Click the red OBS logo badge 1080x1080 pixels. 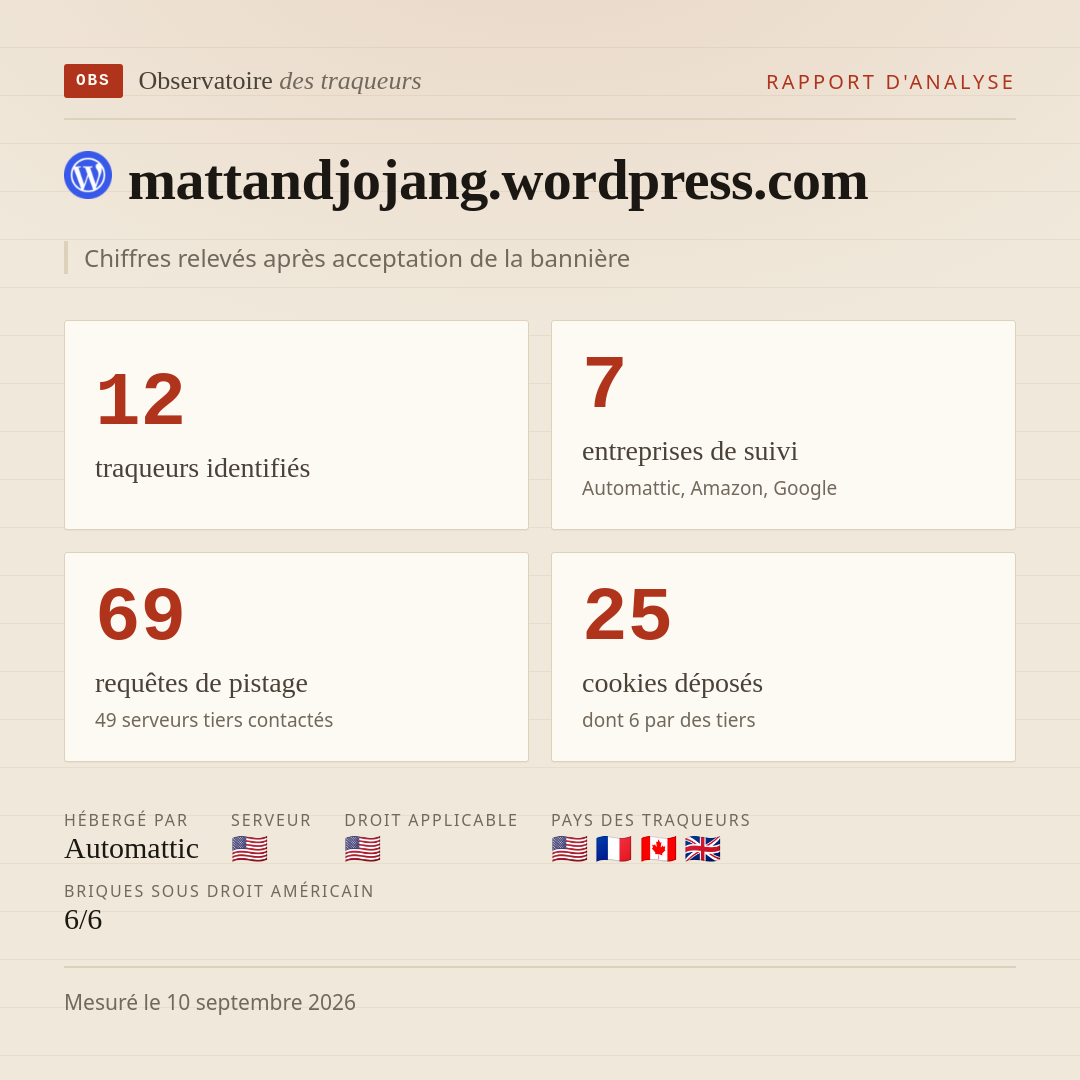coord(93,81)
